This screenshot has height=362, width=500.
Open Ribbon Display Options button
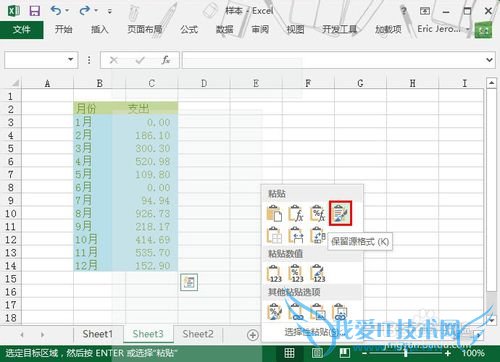(425, 11)
